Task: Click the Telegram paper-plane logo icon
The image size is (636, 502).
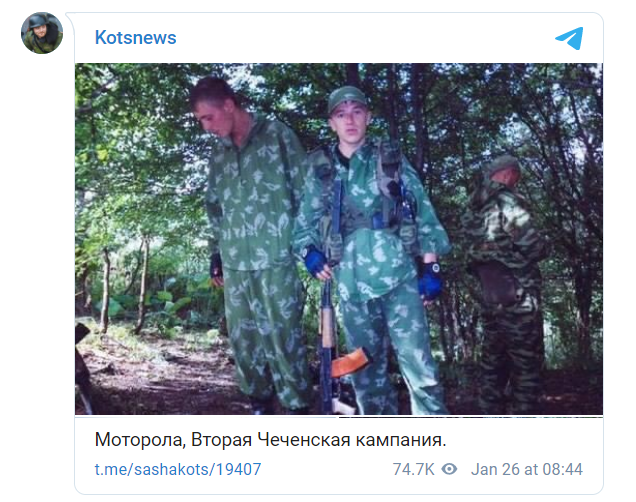Action: coord(569,38)
